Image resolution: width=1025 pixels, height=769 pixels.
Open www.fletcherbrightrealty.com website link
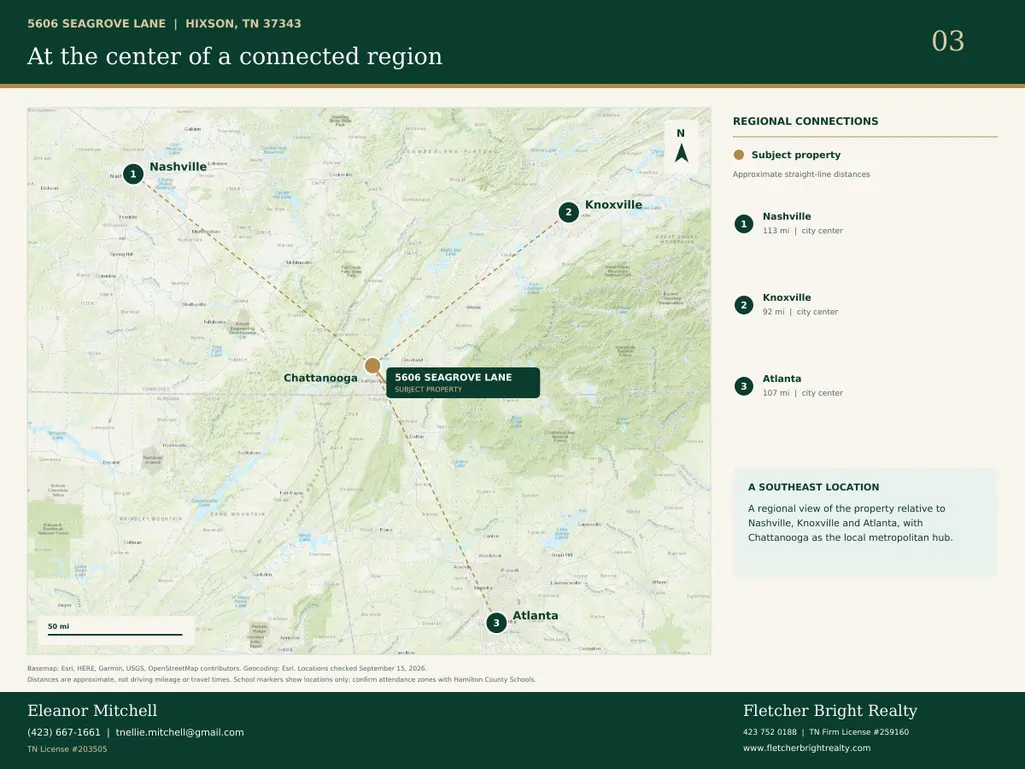point(807,748)
